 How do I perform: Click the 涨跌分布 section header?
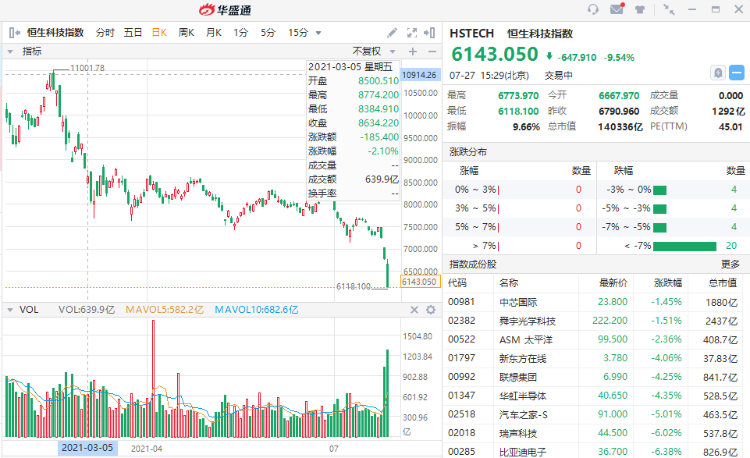tap(468, 152)
